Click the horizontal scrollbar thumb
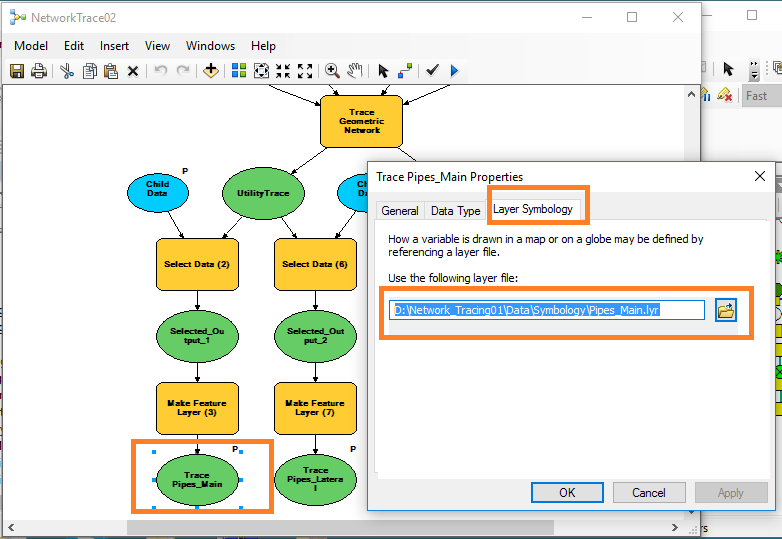The image size is (782, 539). click(x=340, y=528)
